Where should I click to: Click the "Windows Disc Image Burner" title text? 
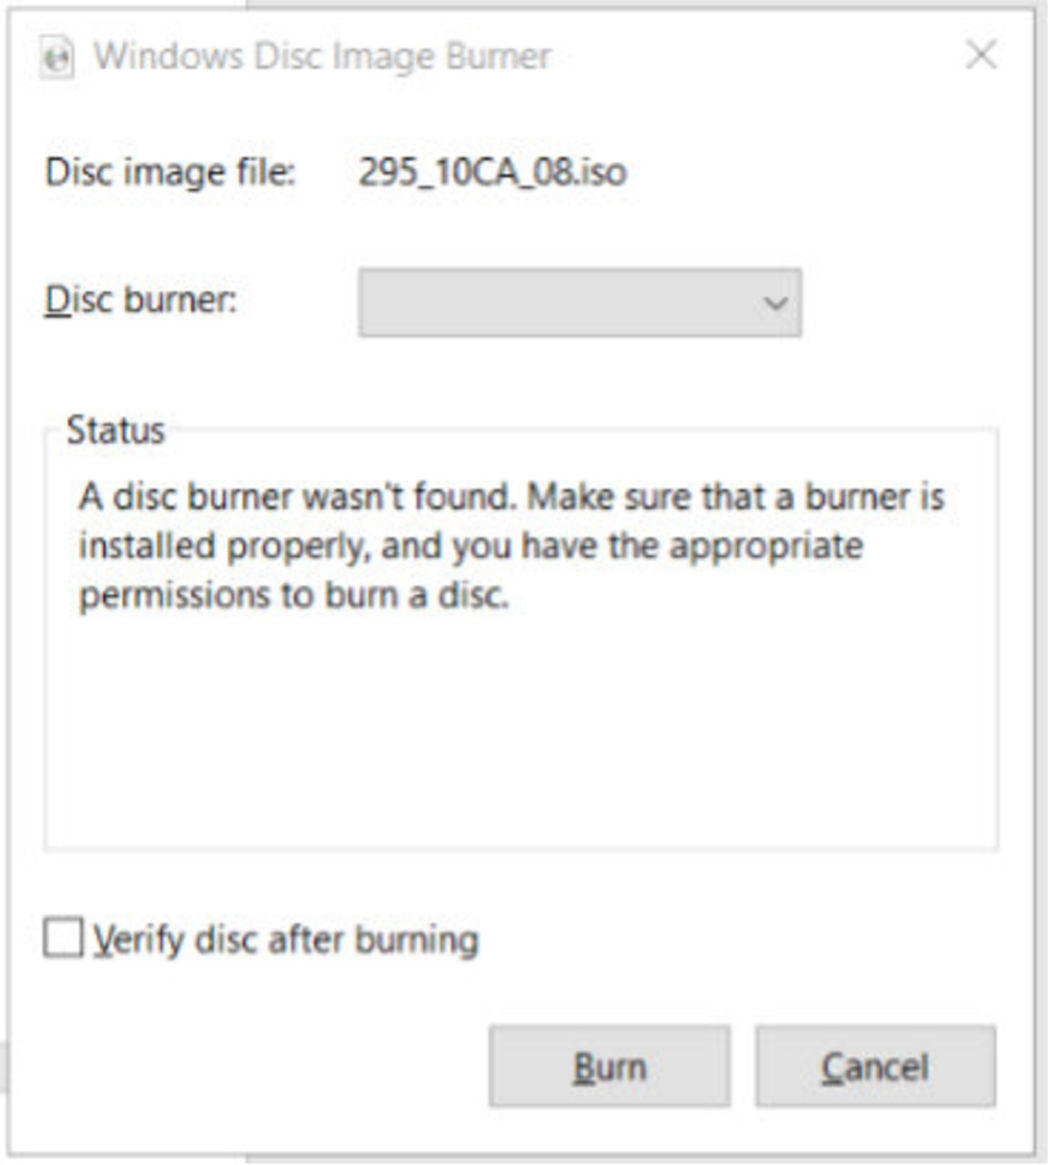click(322, 56)
